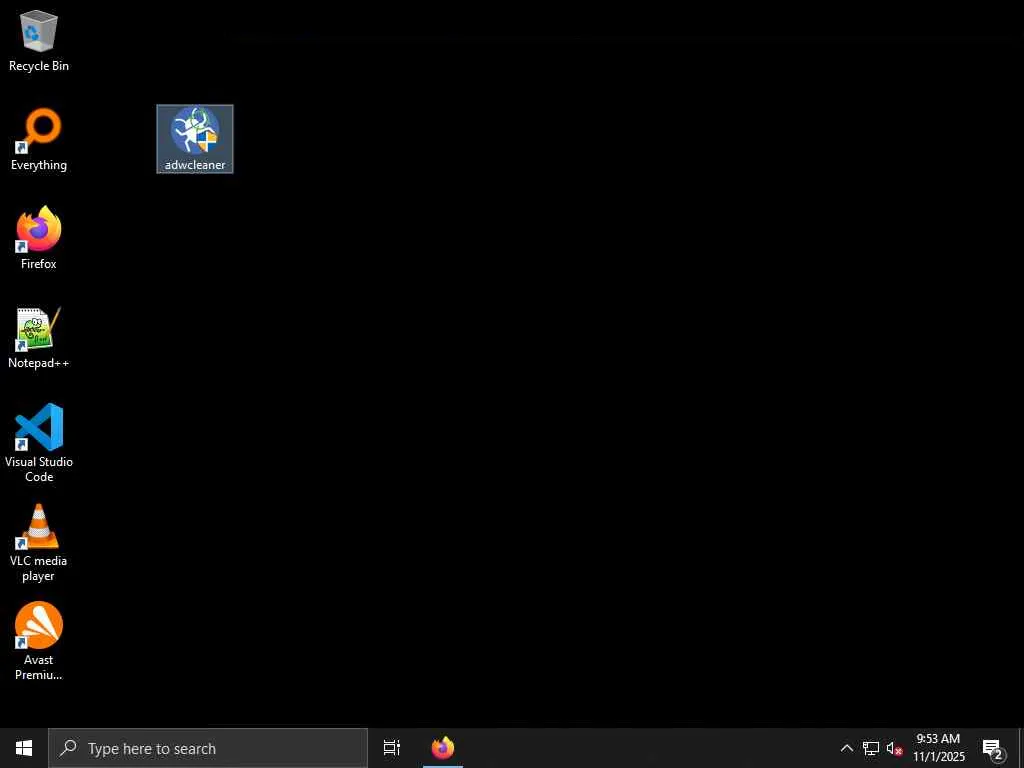Select the adwcleaner desktop icon
1024x768 pixels.
click(x=195, y=139)
